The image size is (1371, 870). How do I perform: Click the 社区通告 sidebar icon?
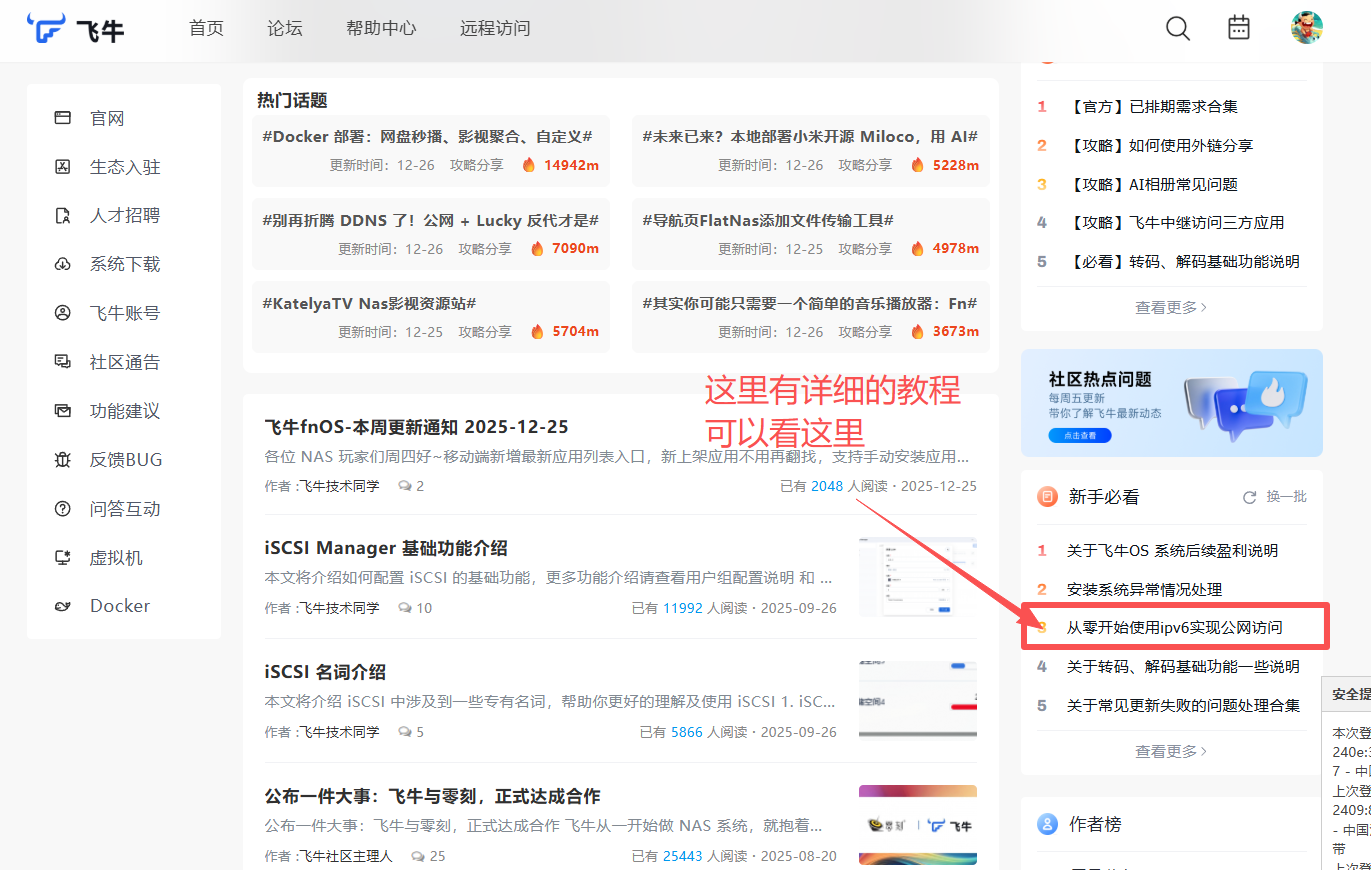pyautogui.click(x=63, y=362)
